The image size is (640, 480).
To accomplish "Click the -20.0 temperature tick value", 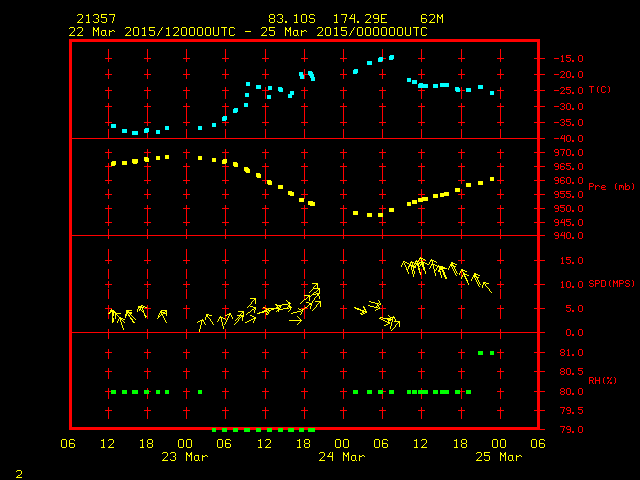I will (x=569, y=75).
